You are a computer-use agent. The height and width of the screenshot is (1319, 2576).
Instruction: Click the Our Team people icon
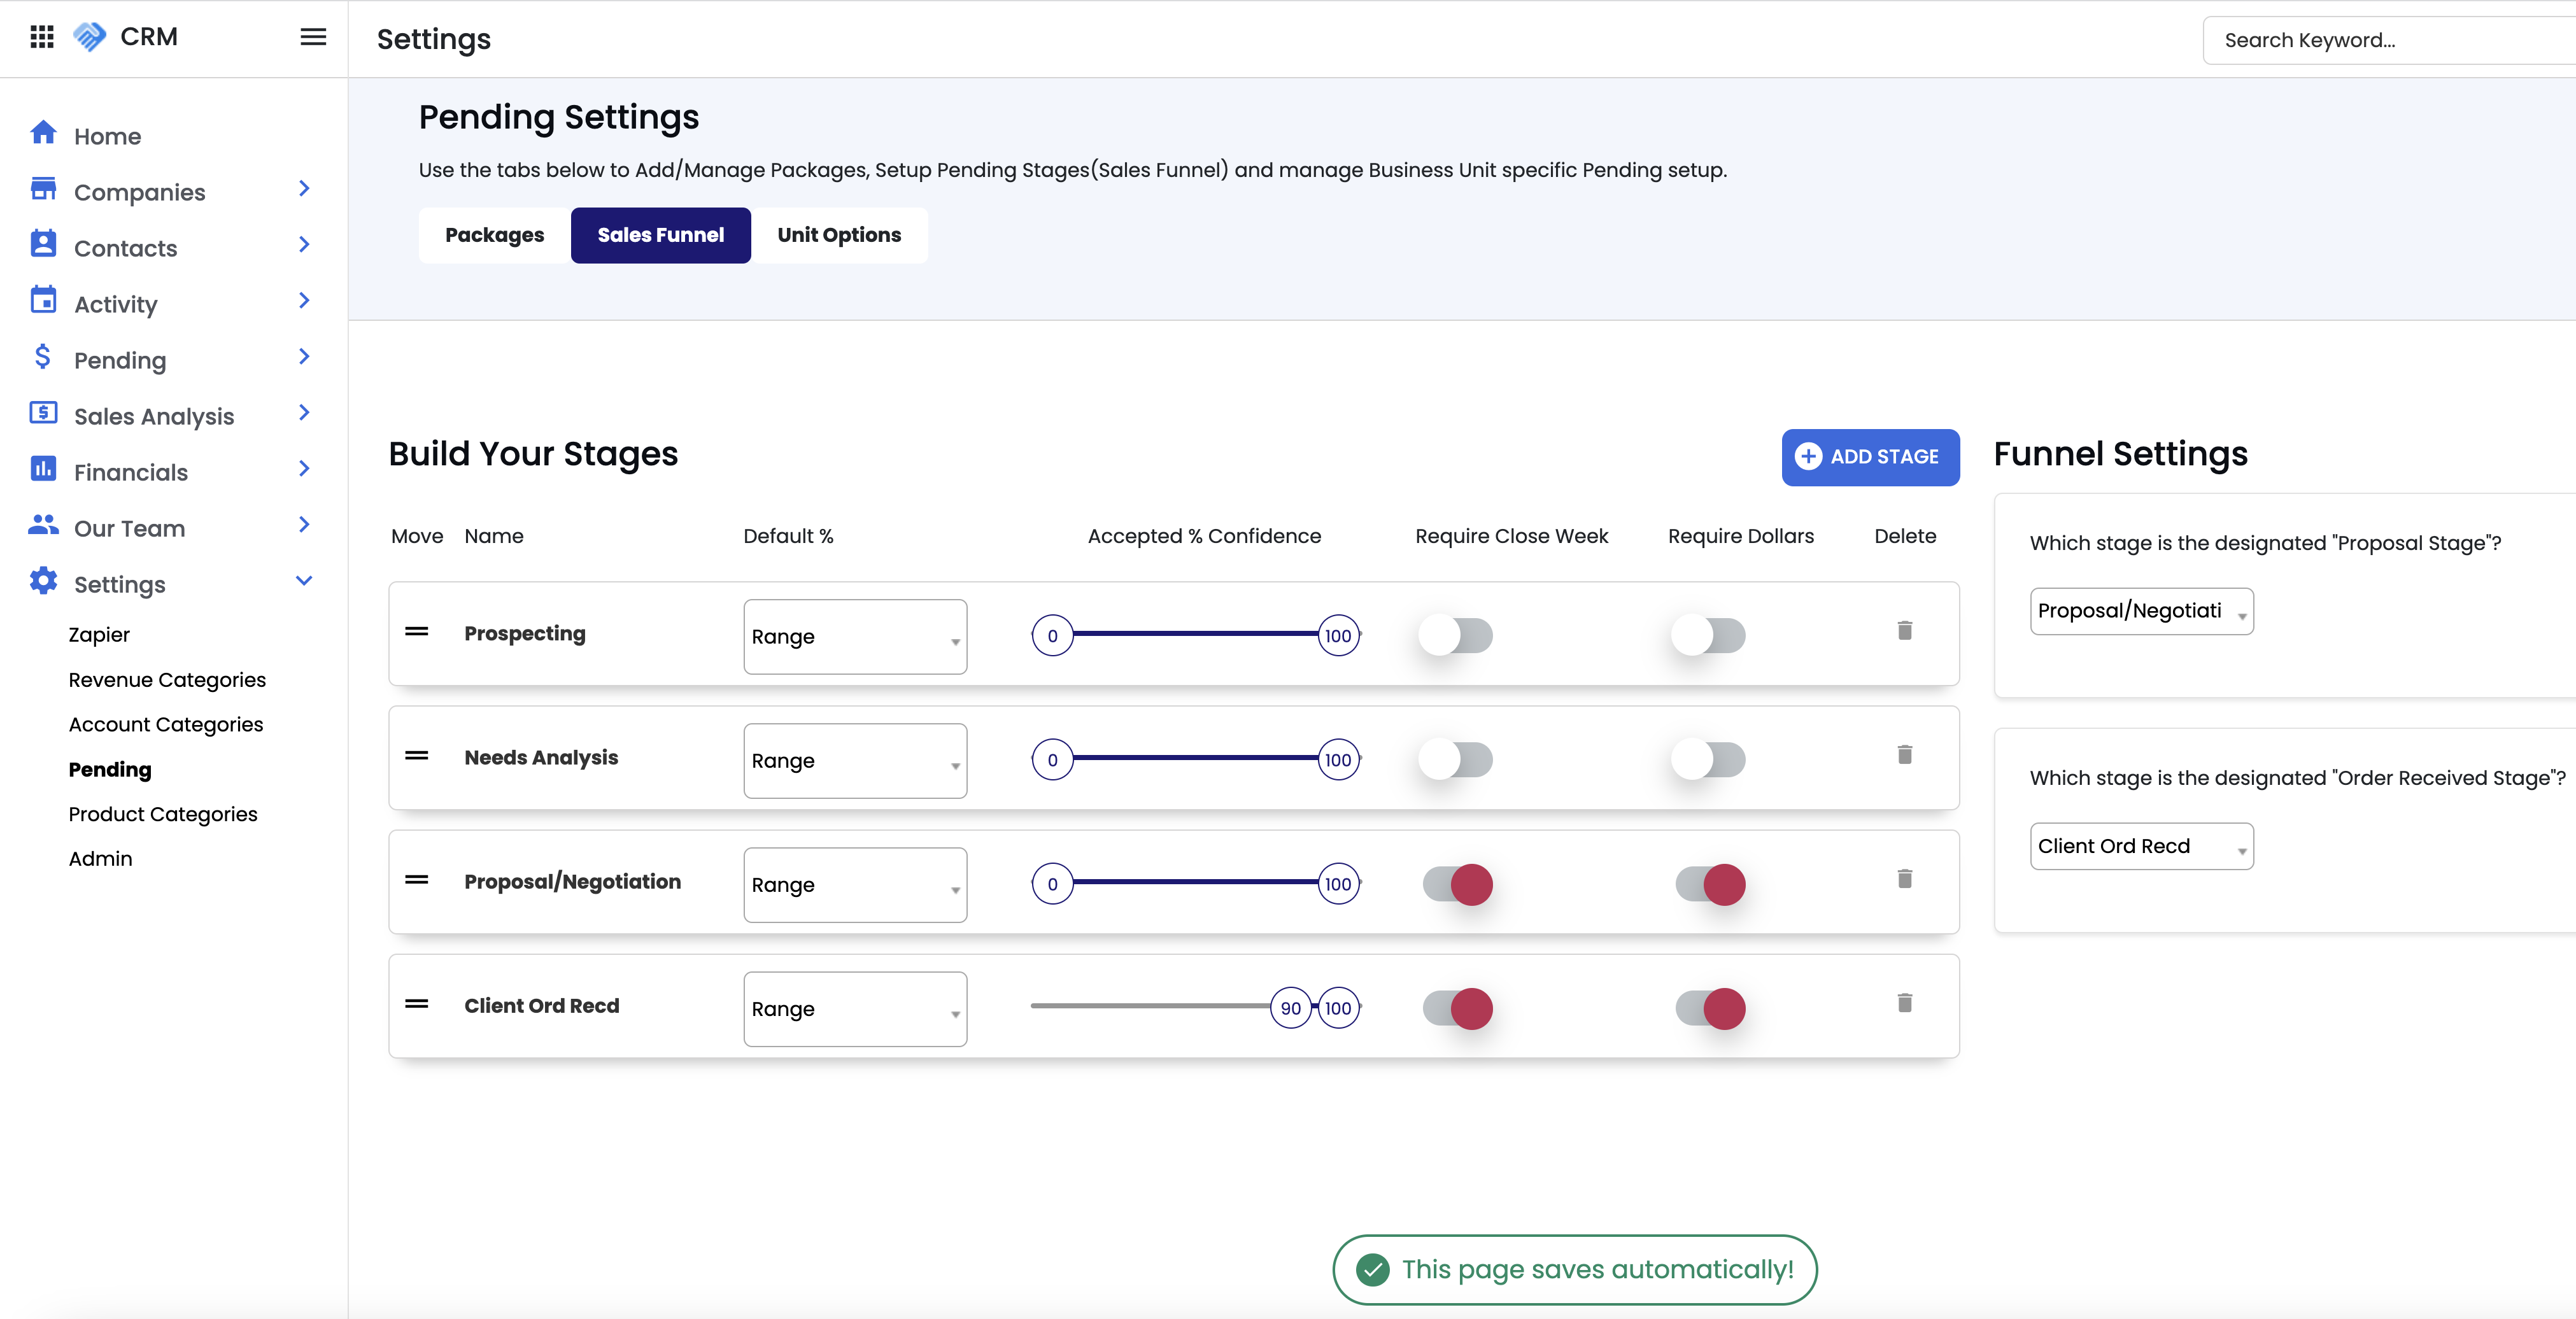(x=43, y=525)
